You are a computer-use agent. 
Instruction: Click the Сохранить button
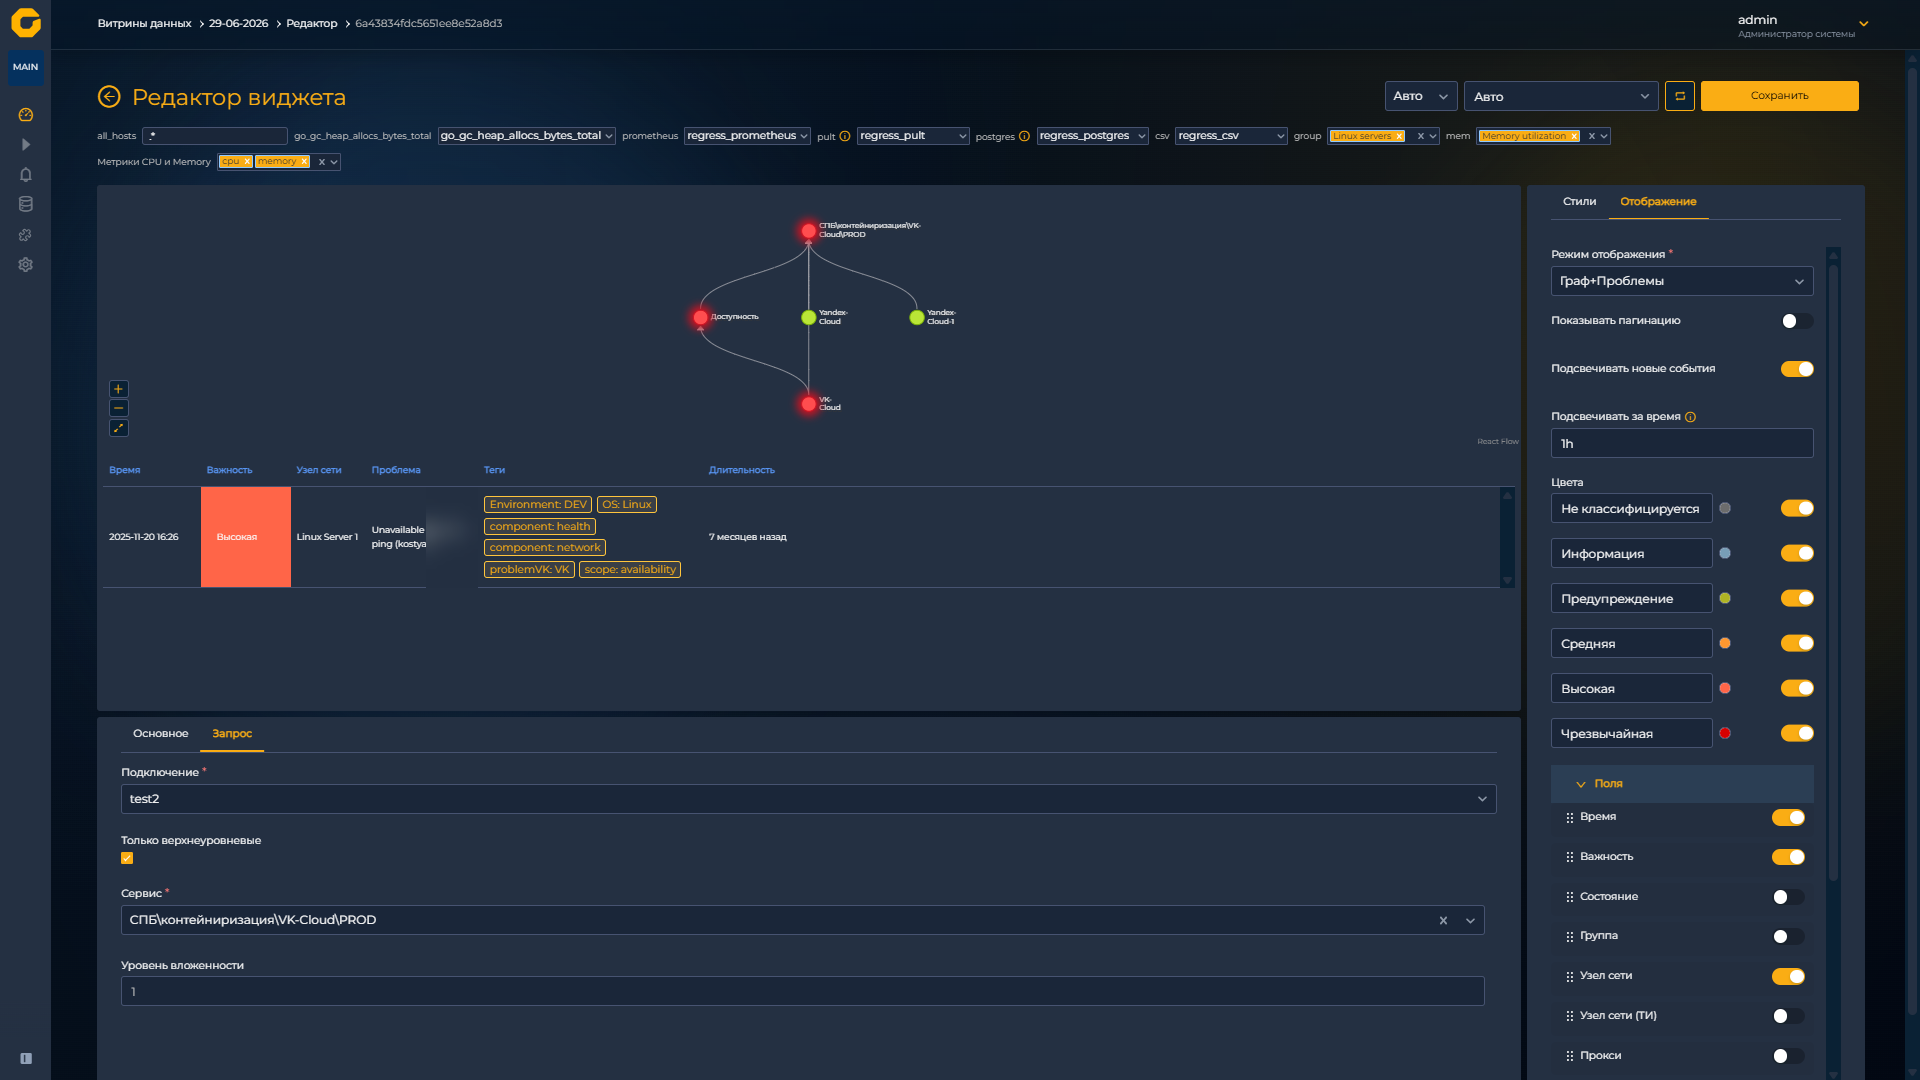click(x=1779, y=96)
